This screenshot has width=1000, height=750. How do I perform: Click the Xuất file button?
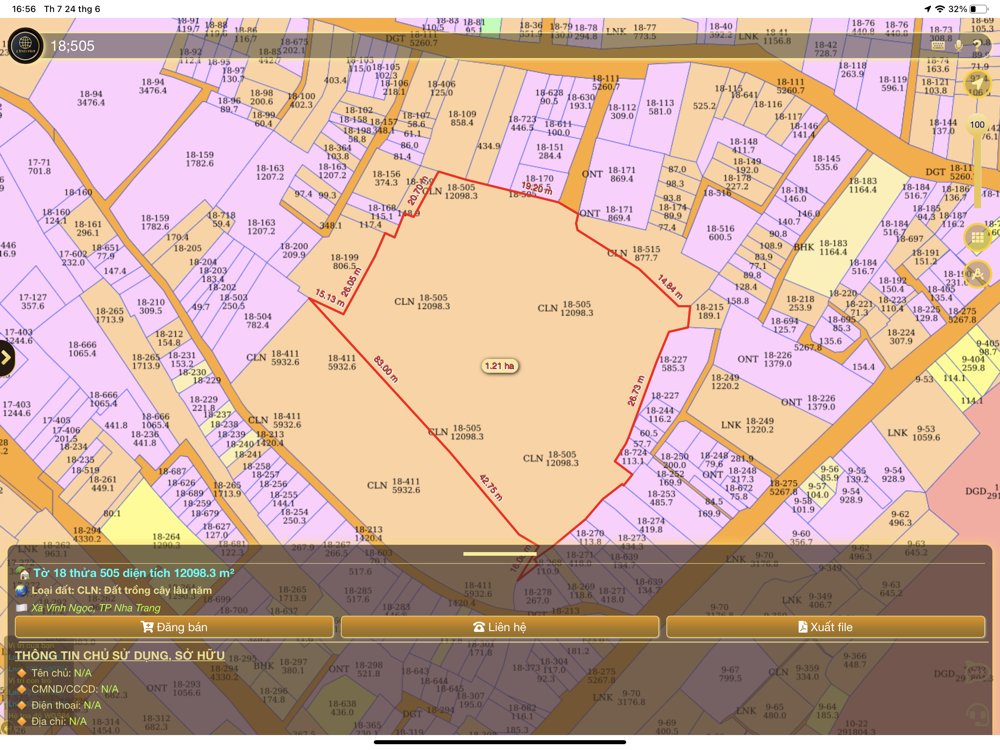[x=825, y=627]
